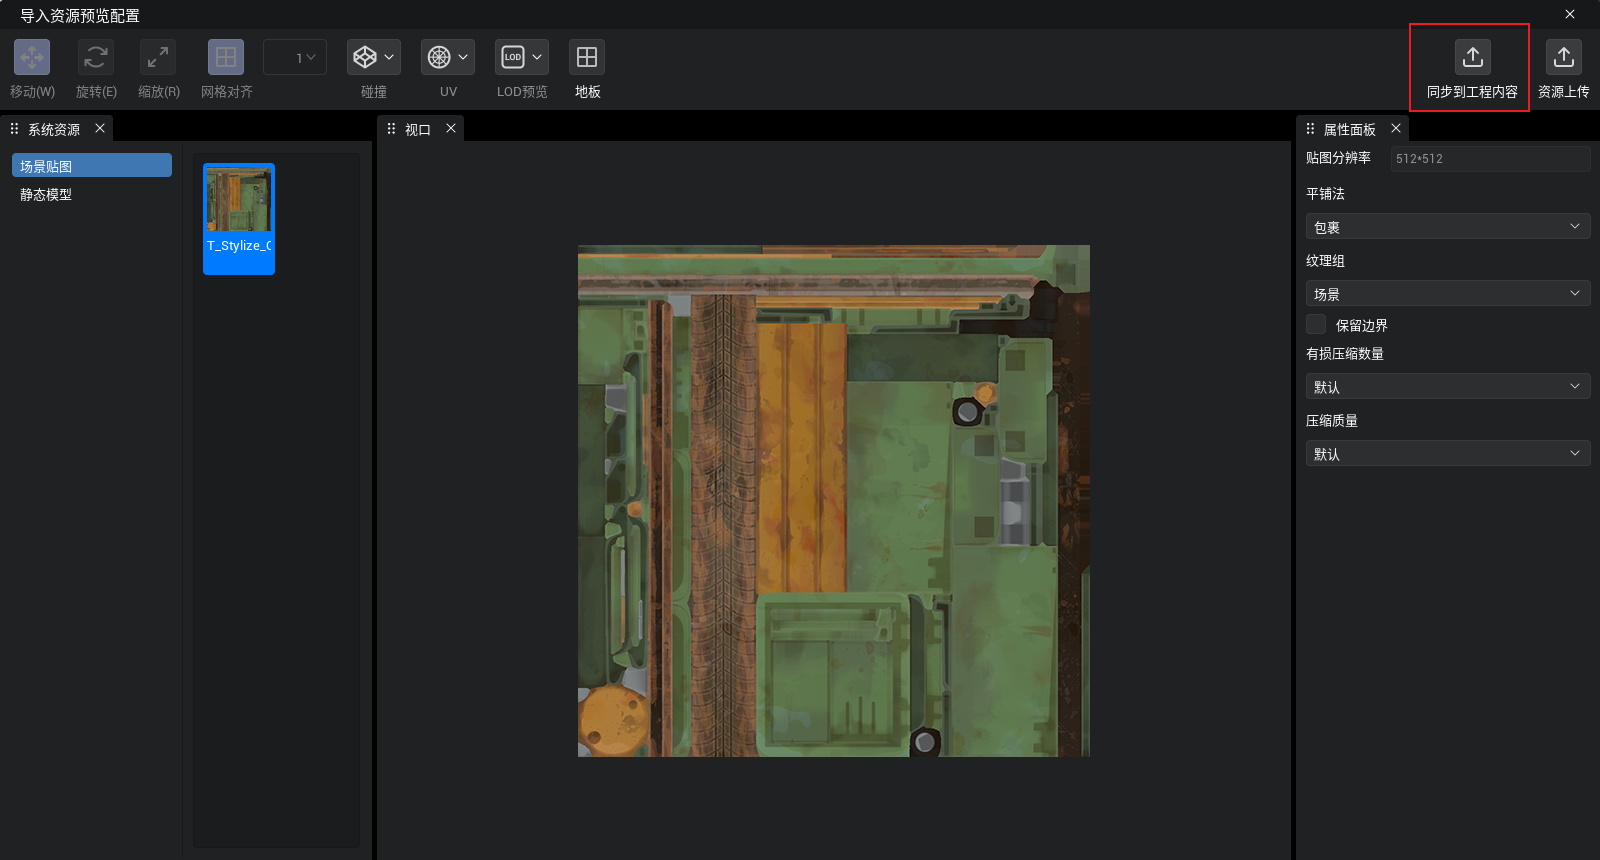Close the 系统资源 tab
This screenshot has height=860, width=1600.
click(x=100, y=128)
